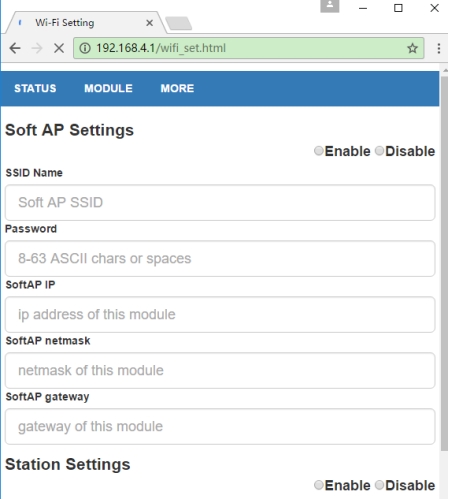Stop page loading with X button
This screenshot has height=499, width=449.
click(59, 48)
